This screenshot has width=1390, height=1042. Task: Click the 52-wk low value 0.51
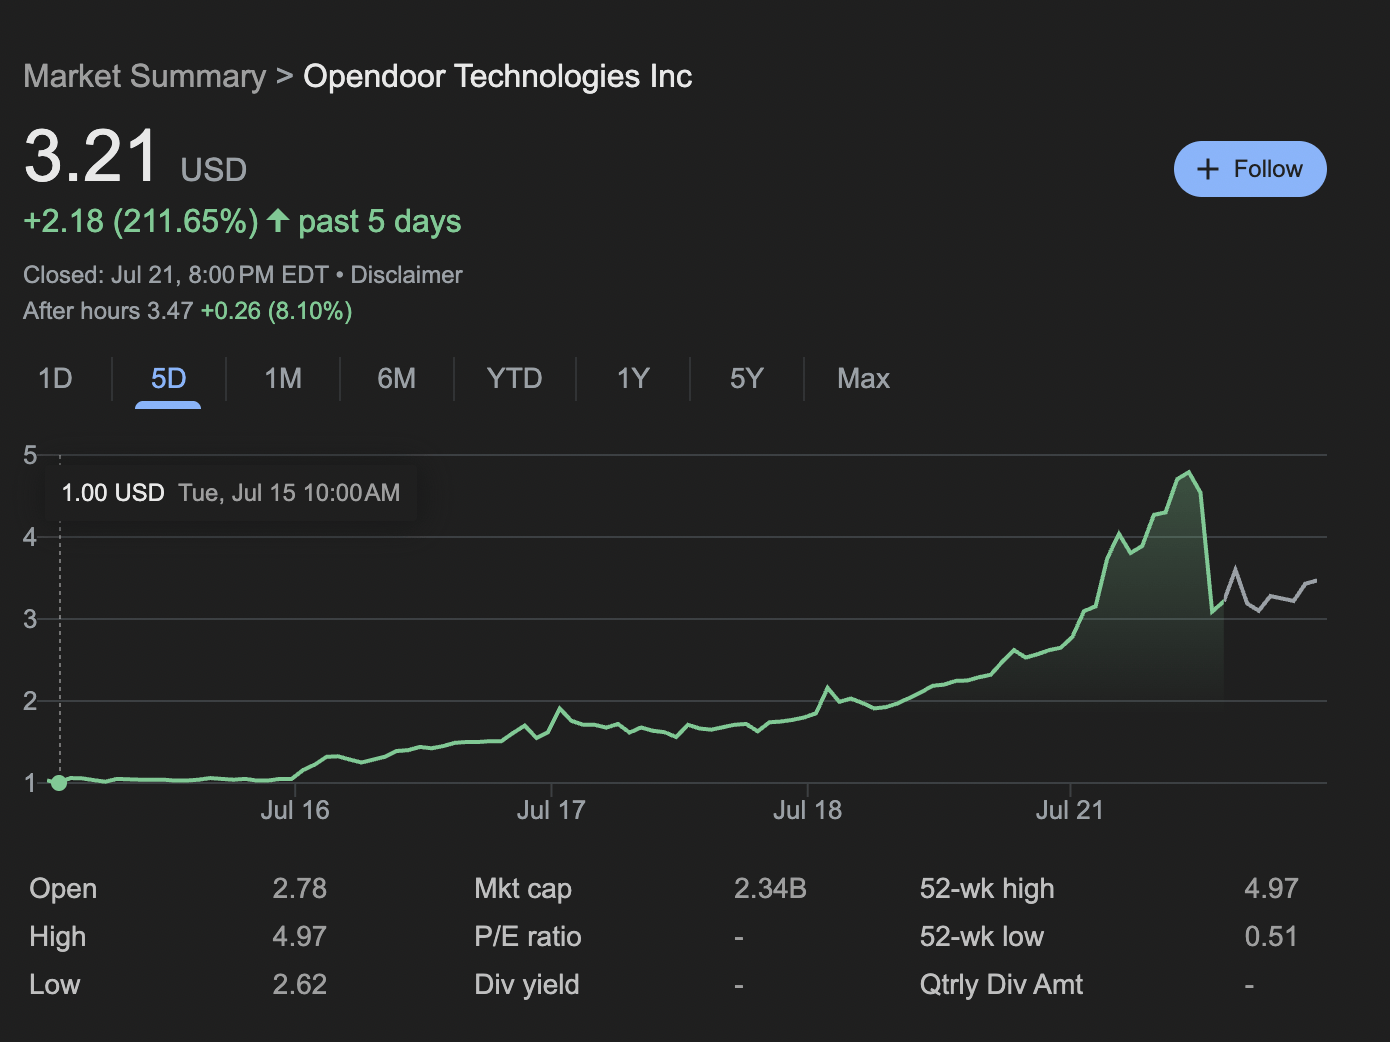[1271, 936]
